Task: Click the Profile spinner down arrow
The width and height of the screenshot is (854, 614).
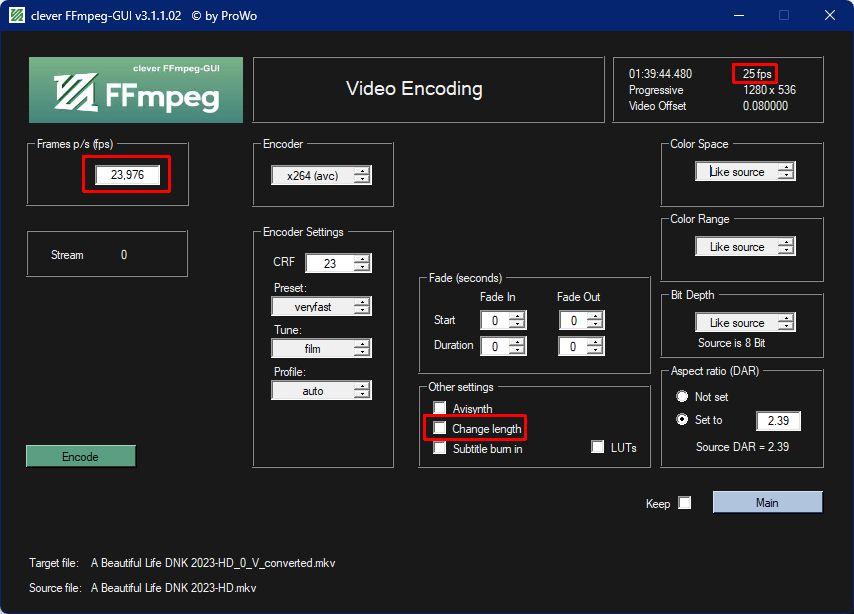Action: [x=362, y=395]
